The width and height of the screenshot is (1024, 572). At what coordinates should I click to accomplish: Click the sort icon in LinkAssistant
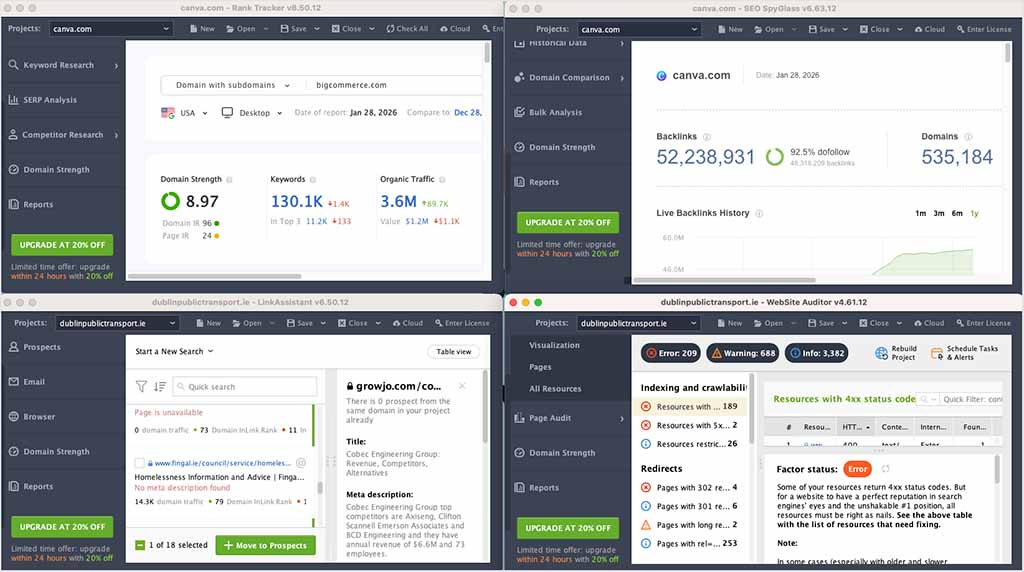pos(160,387)
